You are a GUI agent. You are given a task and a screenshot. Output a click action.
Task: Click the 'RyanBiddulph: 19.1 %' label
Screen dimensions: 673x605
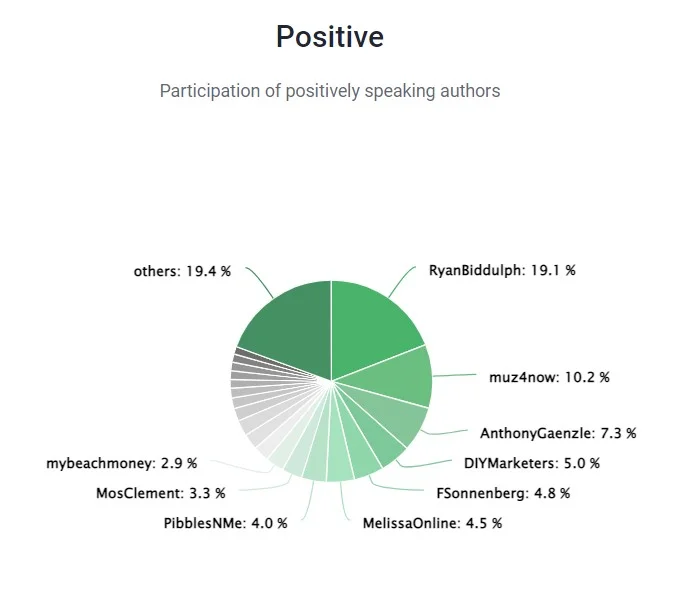point(502,270)
